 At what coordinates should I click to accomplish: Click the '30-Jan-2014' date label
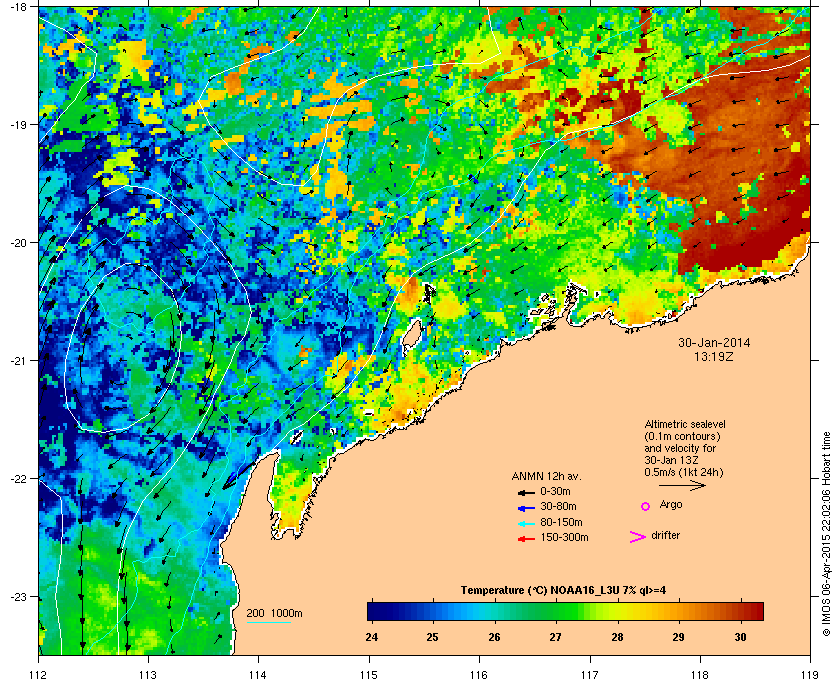pyautogui.click(x=714, y=343)
